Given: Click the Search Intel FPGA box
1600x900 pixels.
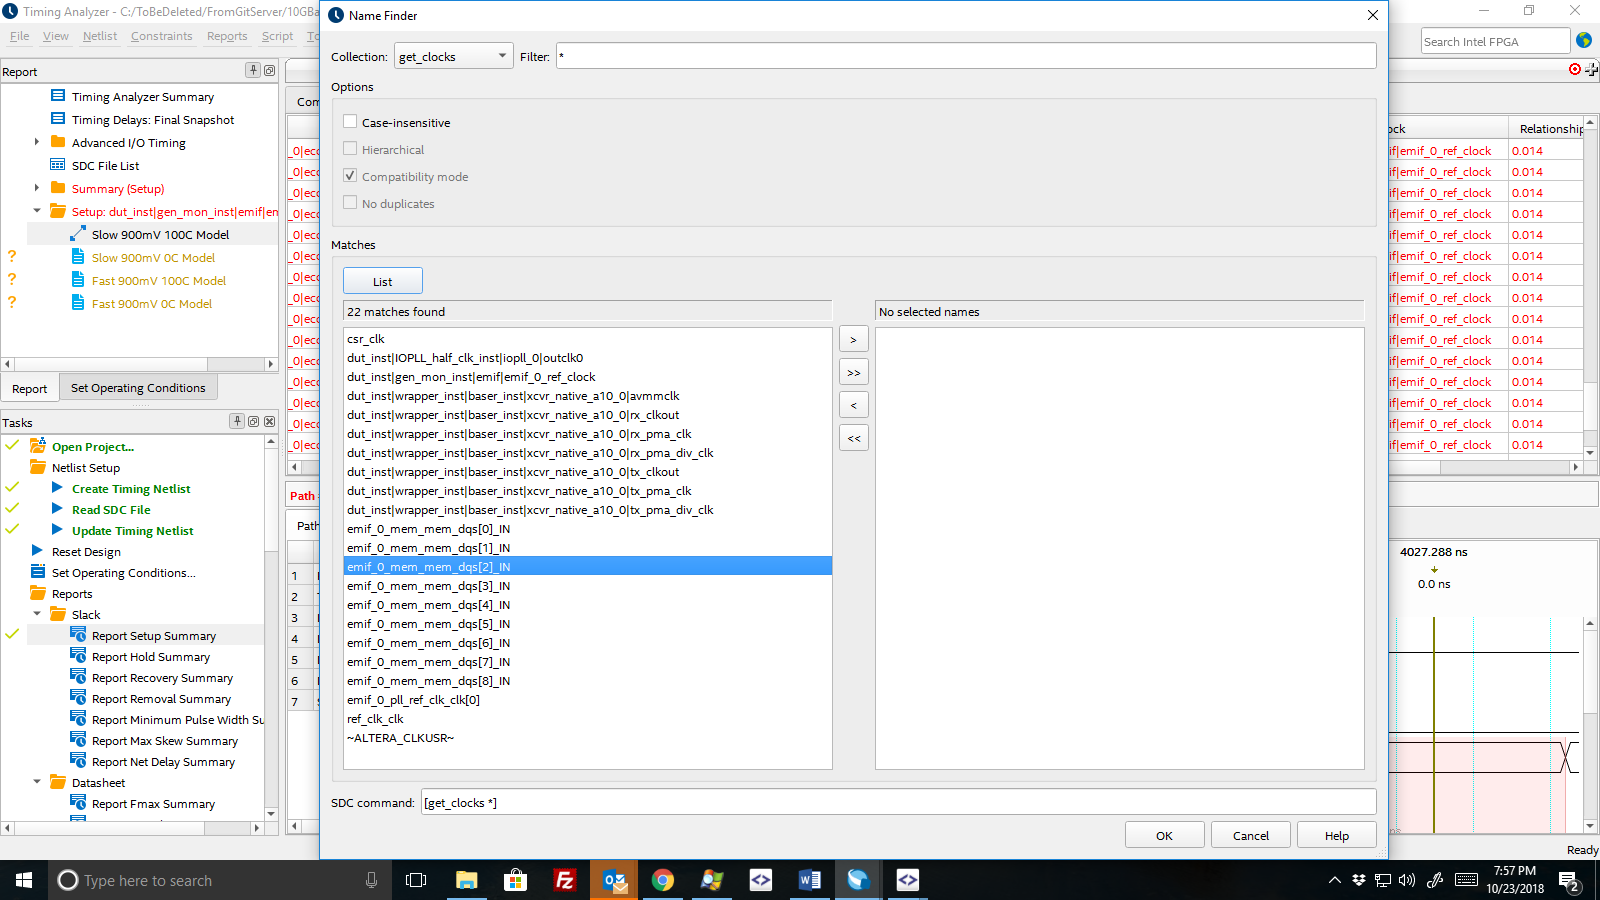Looking at the screenshot, I should click(1496, 41).
